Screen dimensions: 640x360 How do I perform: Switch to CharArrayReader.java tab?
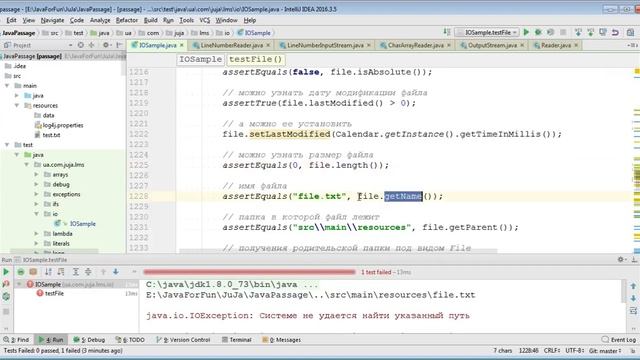[x=416, y=45]
